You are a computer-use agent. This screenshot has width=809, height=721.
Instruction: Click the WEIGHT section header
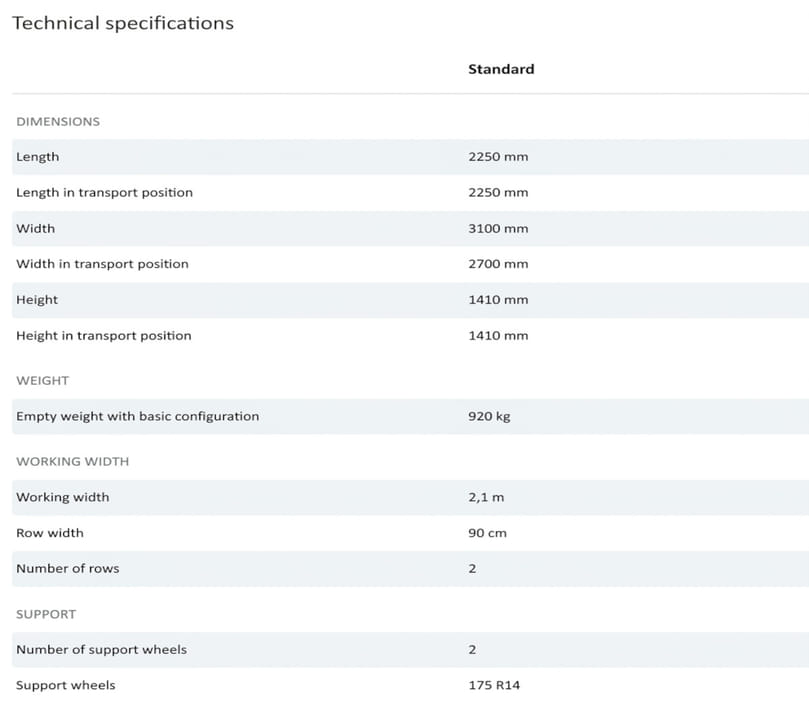click(42, 381)
